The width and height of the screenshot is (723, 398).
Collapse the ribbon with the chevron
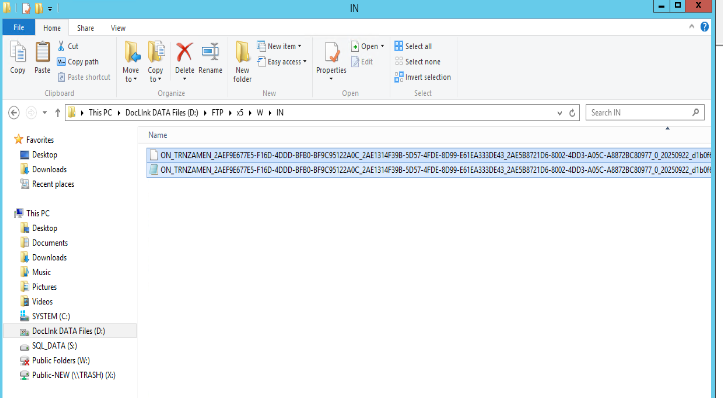pyautogui.click(x=691, y=27)
